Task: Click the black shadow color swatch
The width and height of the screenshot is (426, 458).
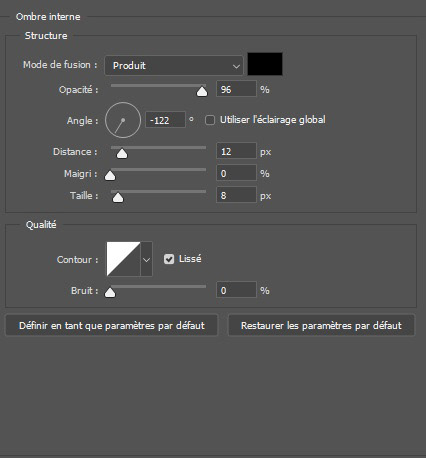Action: point(265,64)
